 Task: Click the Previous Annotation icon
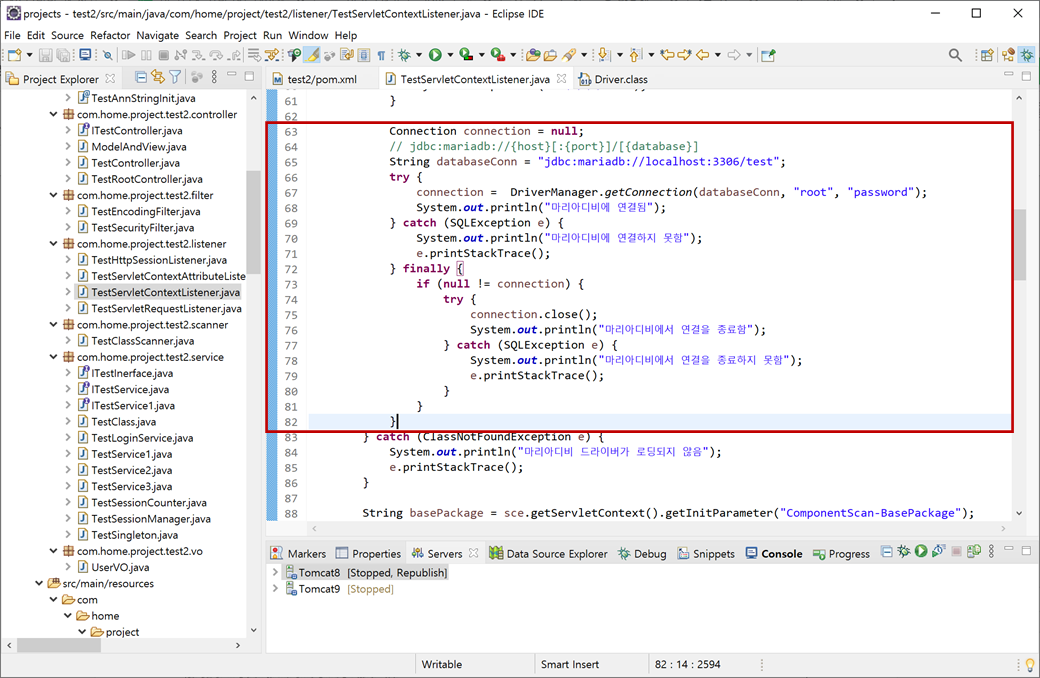click(x=634, y=55)
